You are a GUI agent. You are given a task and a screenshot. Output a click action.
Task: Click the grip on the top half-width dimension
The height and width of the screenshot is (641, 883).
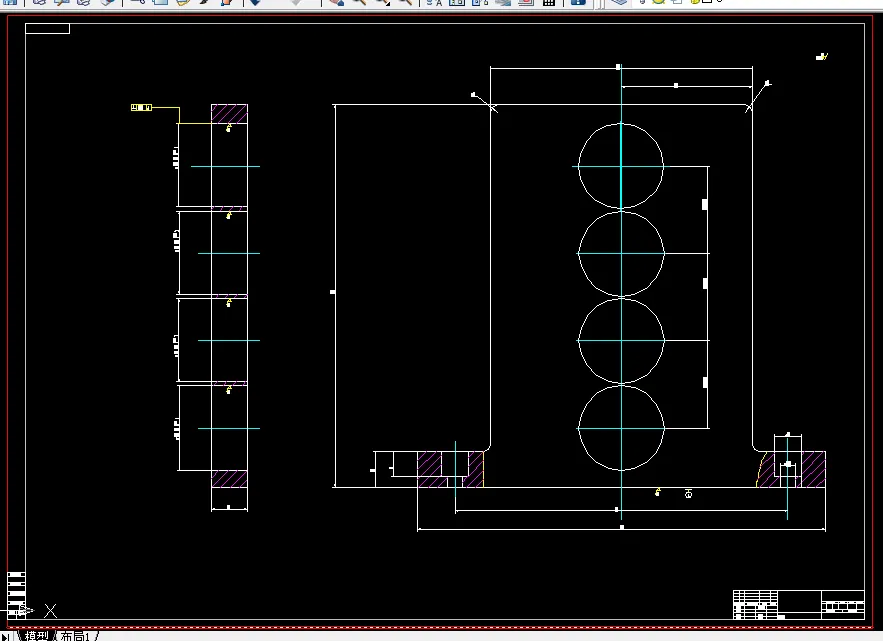click(x=676, y=86)
